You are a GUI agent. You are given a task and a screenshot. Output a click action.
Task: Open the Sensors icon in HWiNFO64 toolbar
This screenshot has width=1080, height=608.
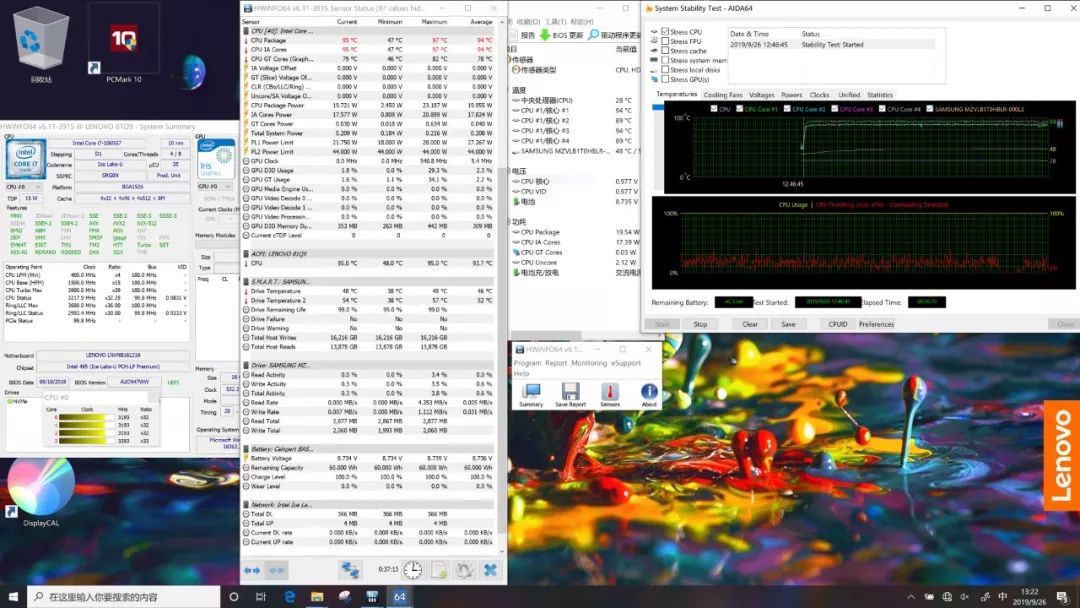609,393
